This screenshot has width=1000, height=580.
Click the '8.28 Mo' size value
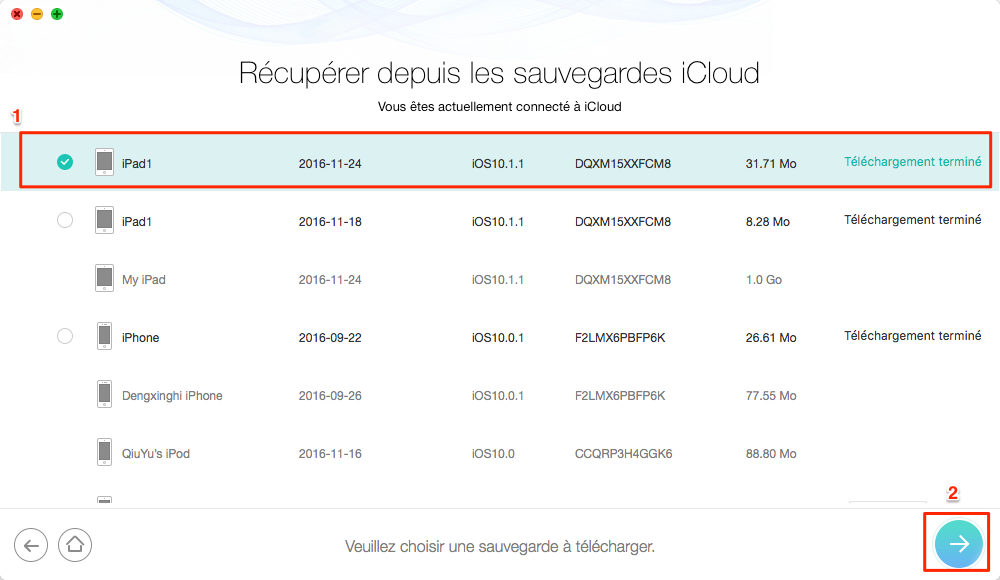(x=768, y=221)
